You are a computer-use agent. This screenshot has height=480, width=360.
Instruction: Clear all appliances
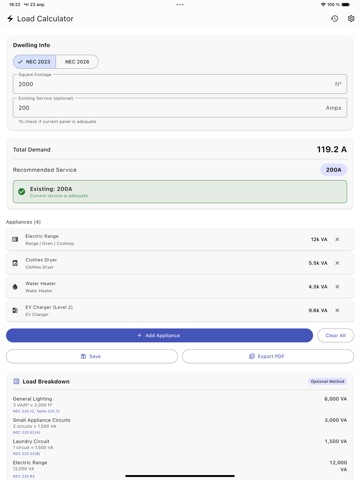coord(335,335)
